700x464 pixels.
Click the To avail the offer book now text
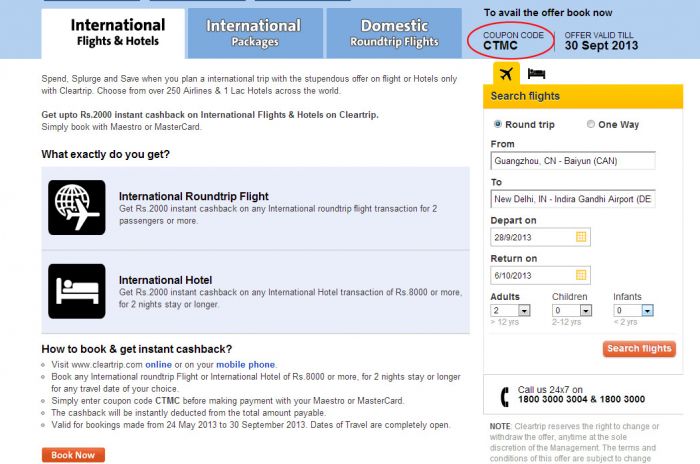(x=548, y=13)
